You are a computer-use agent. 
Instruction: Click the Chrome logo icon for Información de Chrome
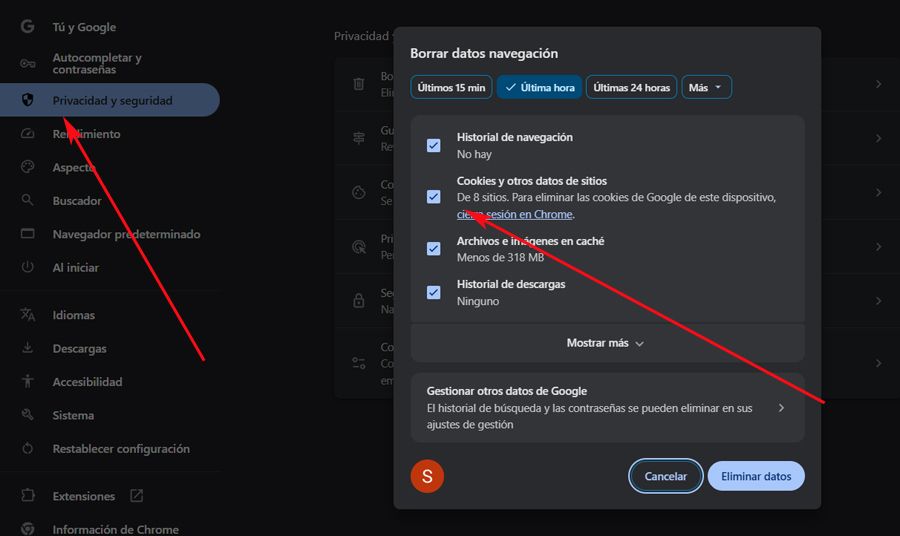point(27,529)
